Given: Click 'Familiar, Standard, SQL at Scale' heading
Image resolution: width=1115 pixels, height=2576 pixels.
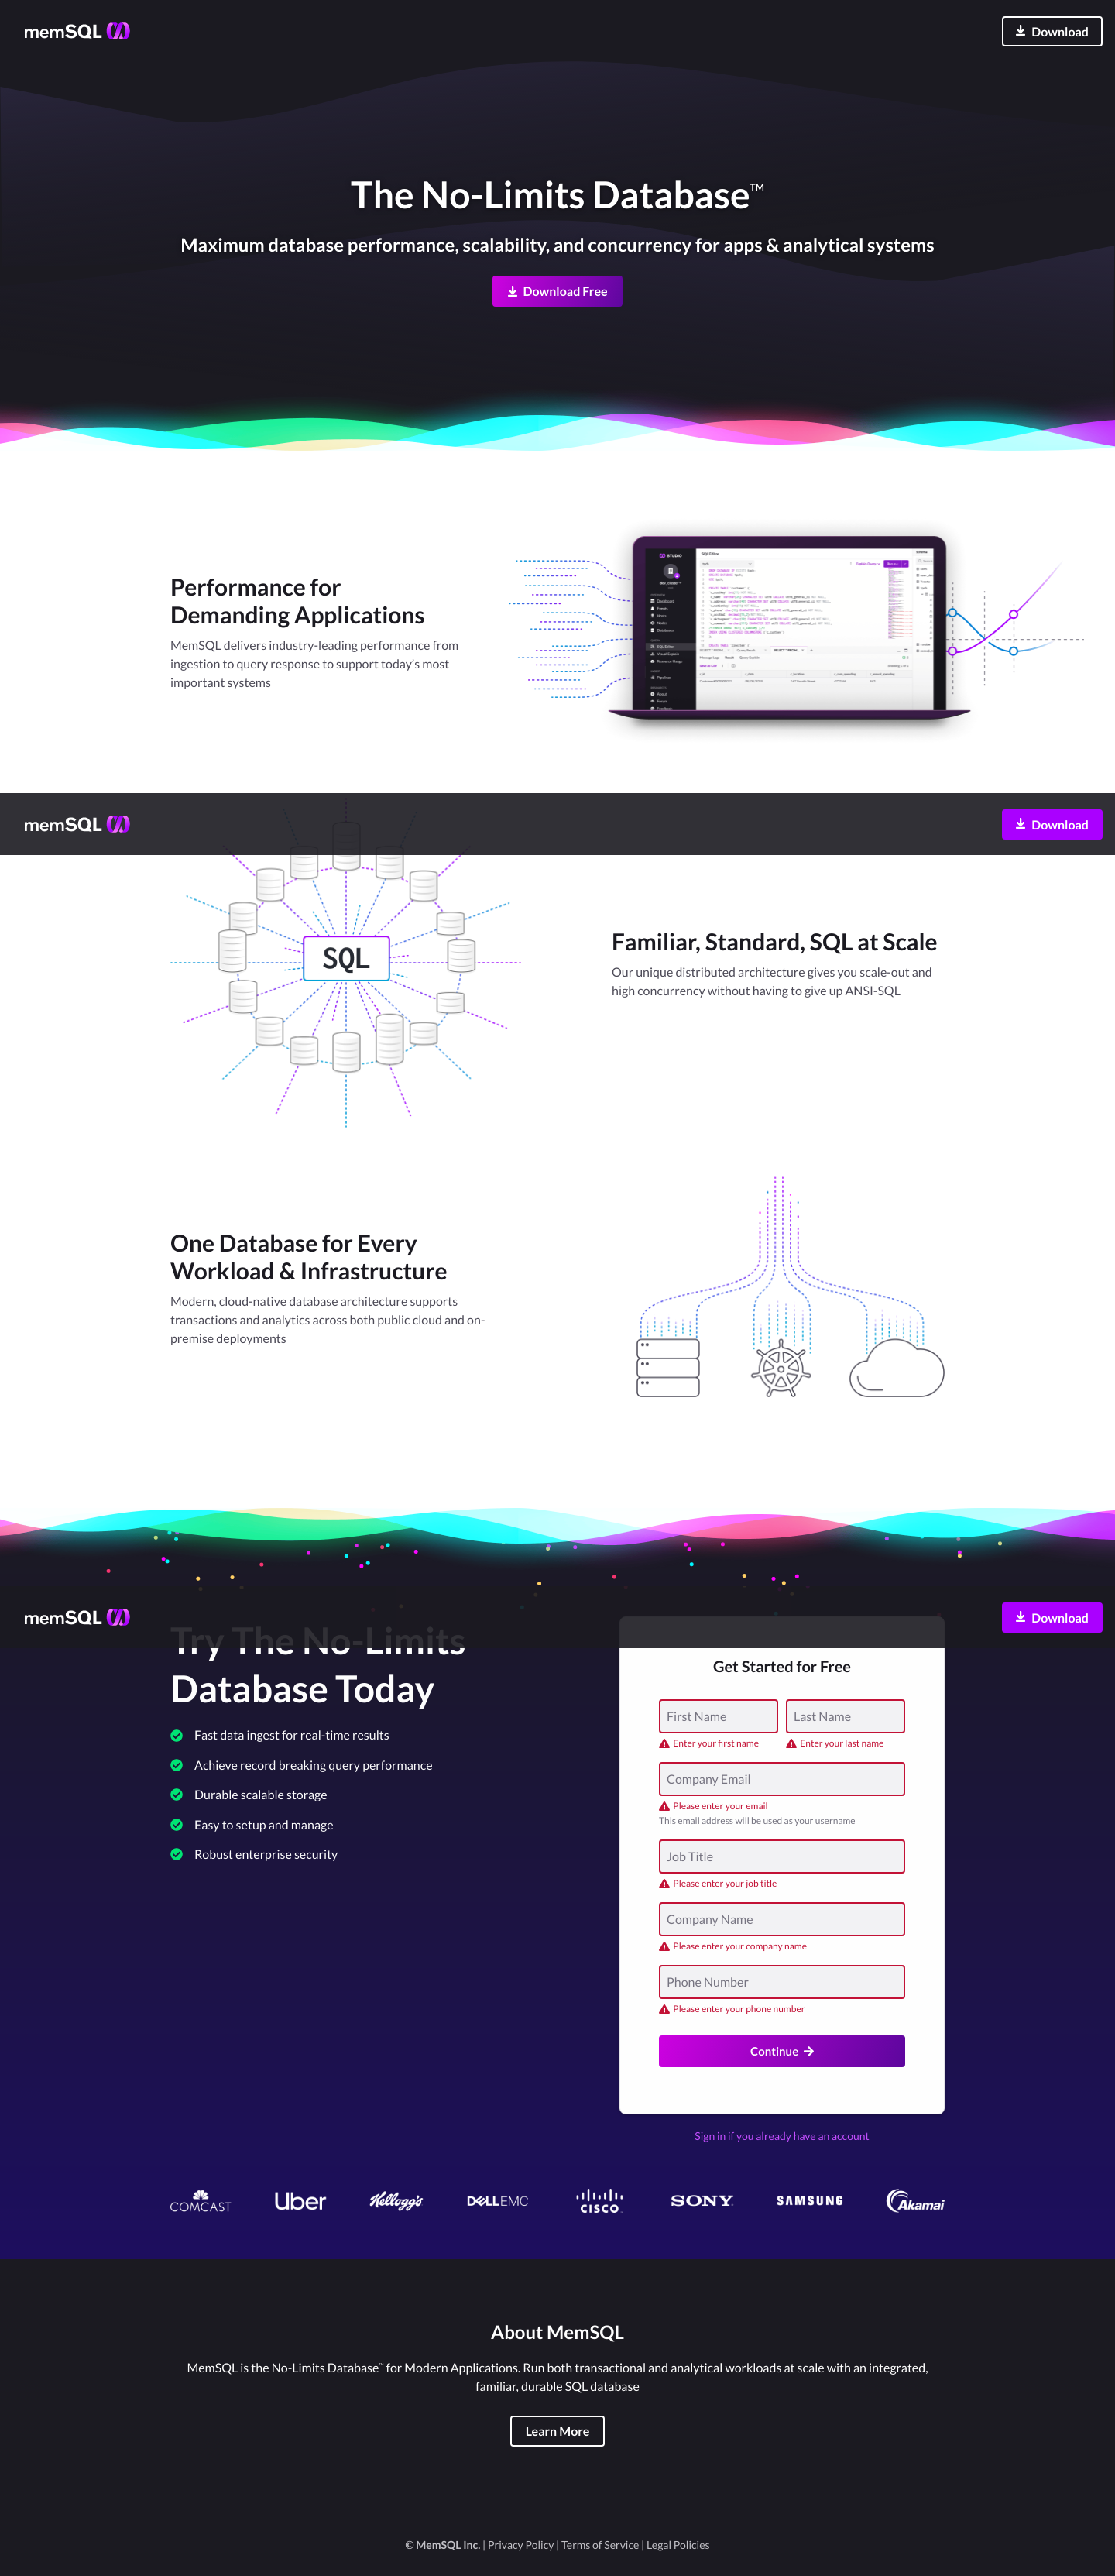Looking at the screenshot, I should click(774, 942).
